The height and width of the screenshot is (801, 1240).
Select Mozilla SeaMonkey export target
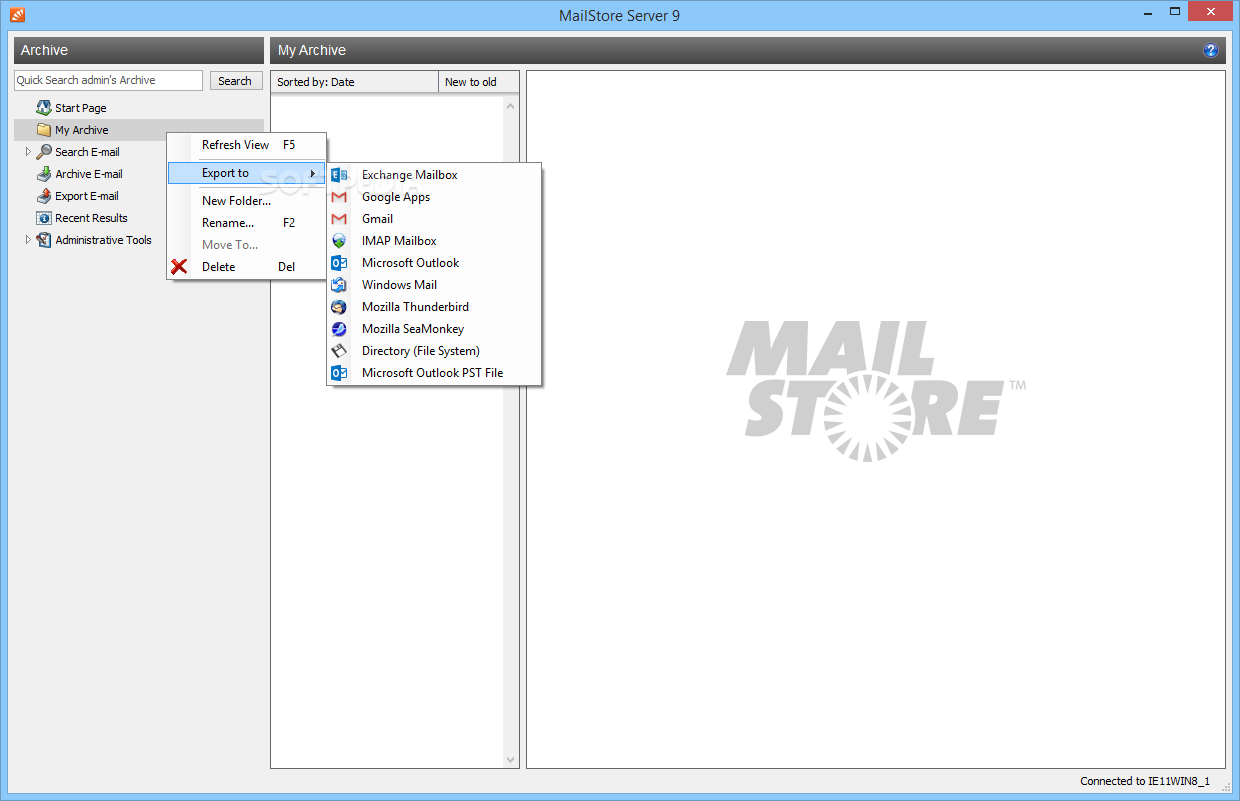(x=435, y=329)
